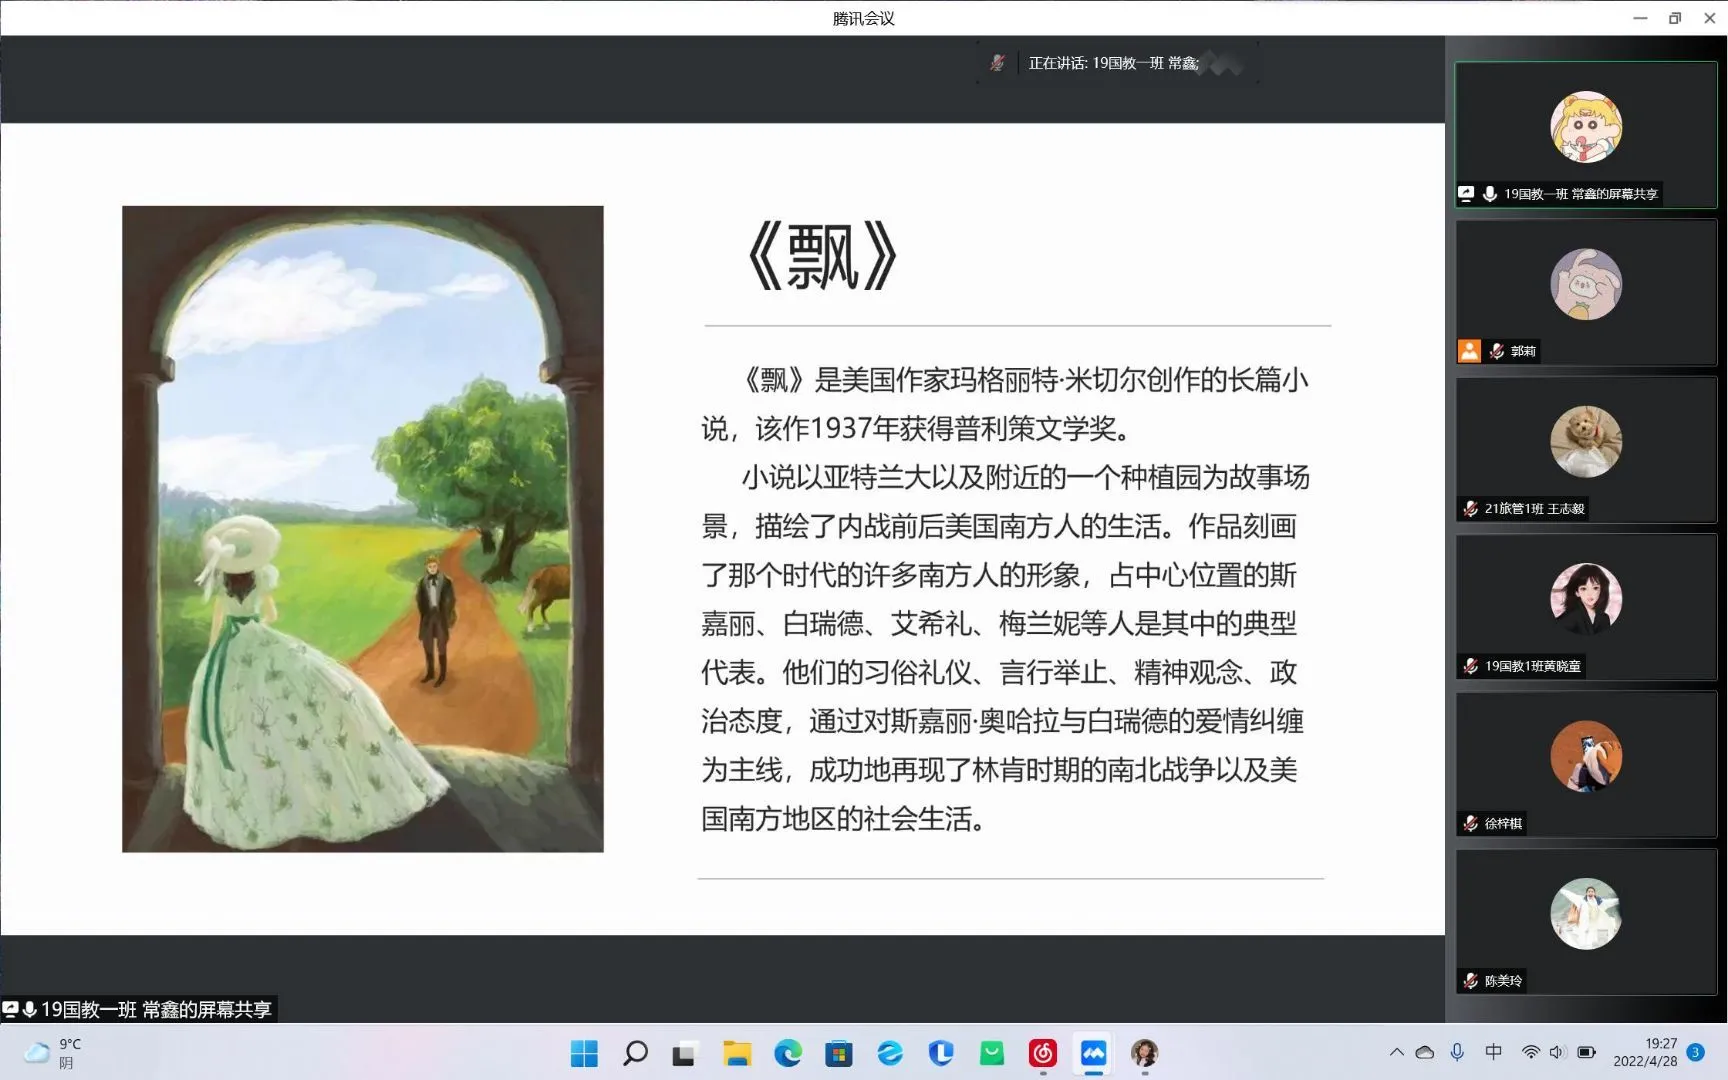The image size is (1728, 1080).
Task: Select 19国教1班黄晓童 participant avatar
Action: point(1586,598)
